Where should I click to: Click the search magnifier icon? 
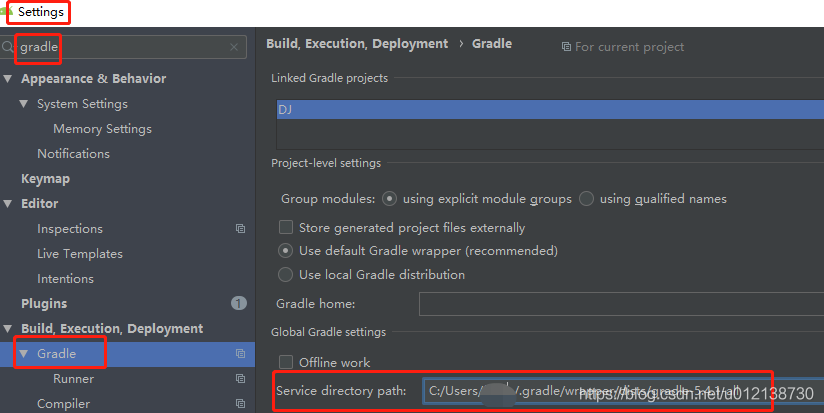[9, 47]
